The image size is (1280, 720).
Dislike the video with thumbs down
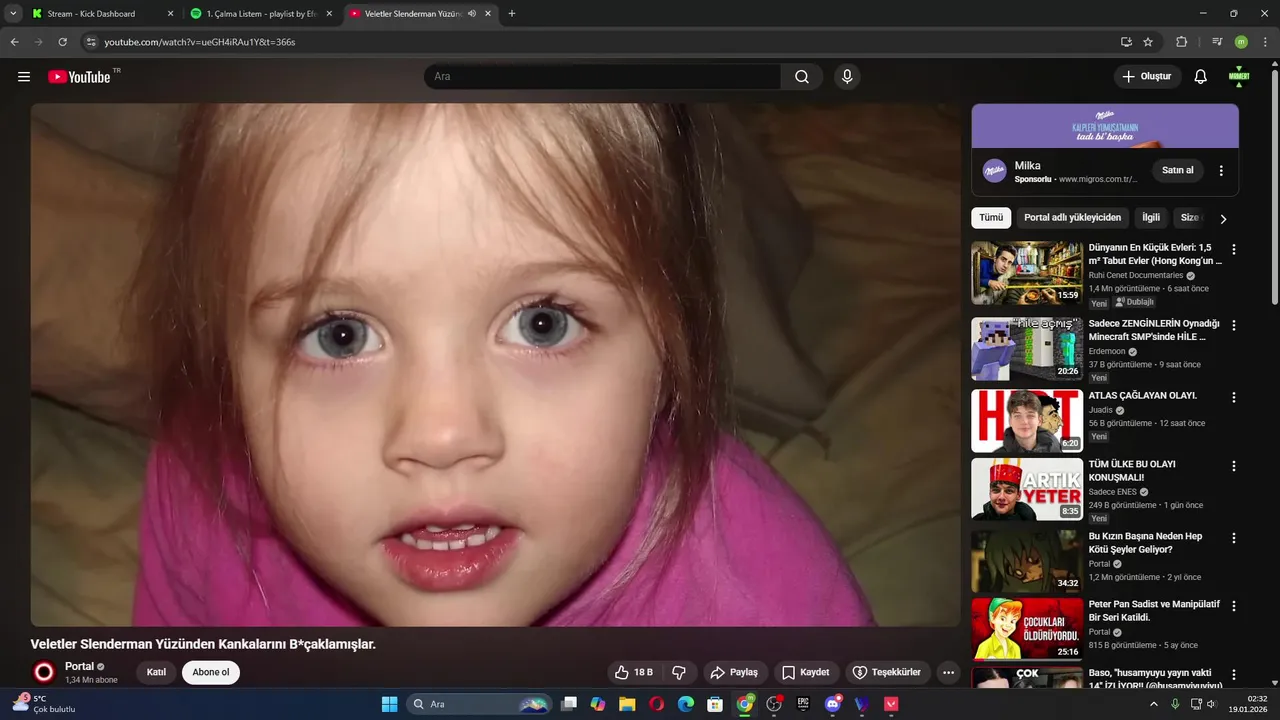coord(679,672)
